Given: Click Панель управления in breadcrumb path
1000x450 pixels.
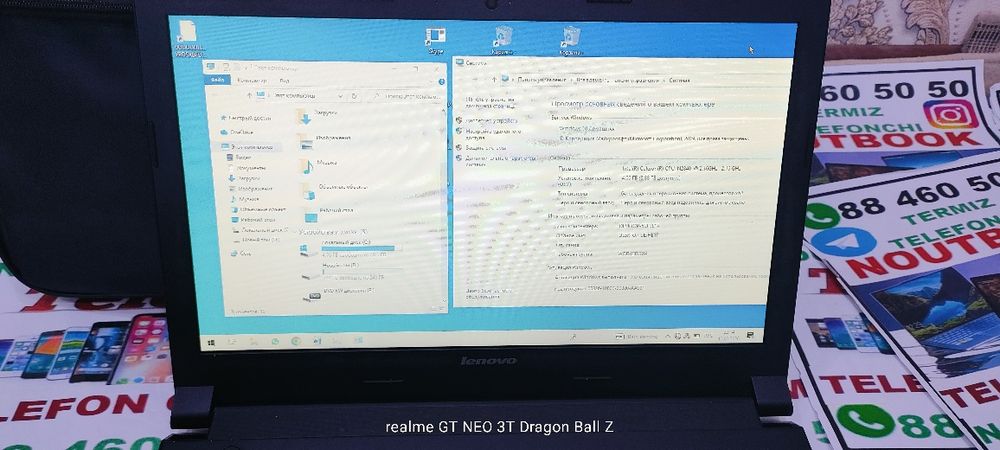Looking at the screenshot, I should click(x=540, y=80).
